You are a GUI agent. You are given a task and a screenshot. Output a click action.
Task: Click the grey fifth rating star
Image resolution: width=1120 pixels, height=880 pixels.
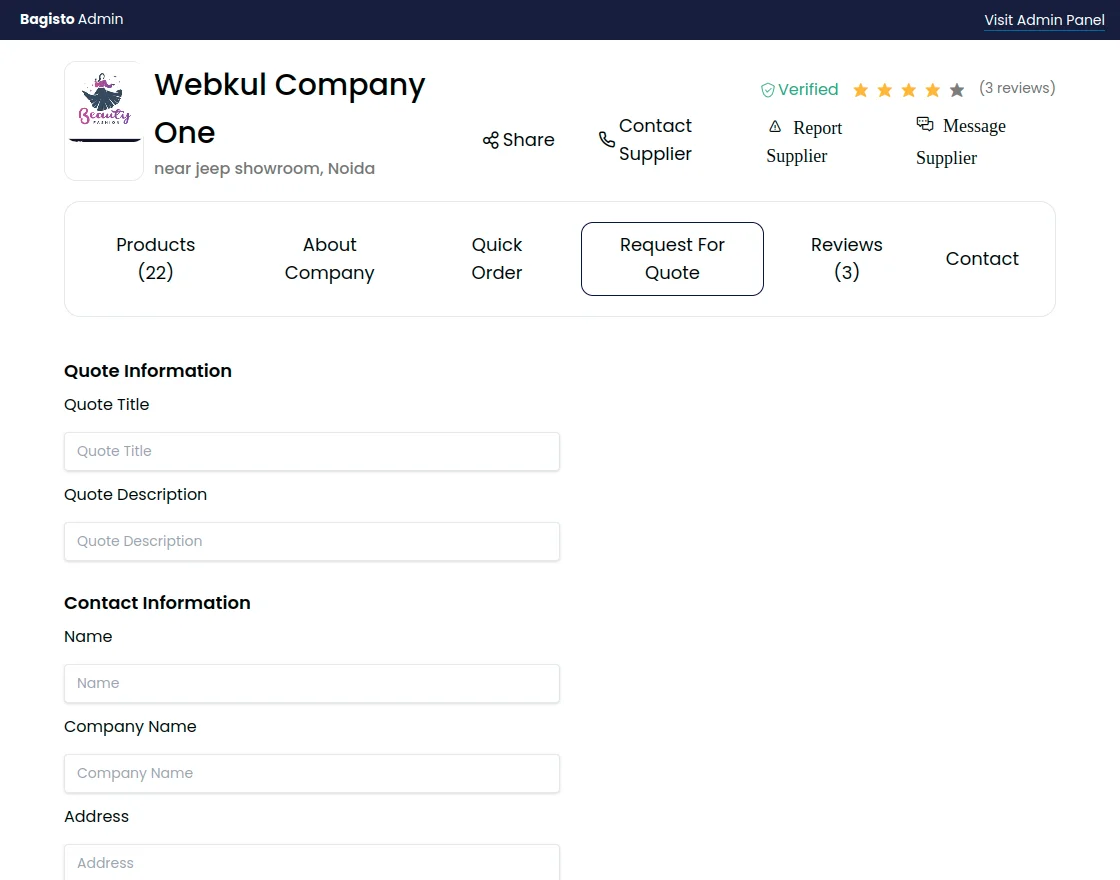click(x=957, y=91)
